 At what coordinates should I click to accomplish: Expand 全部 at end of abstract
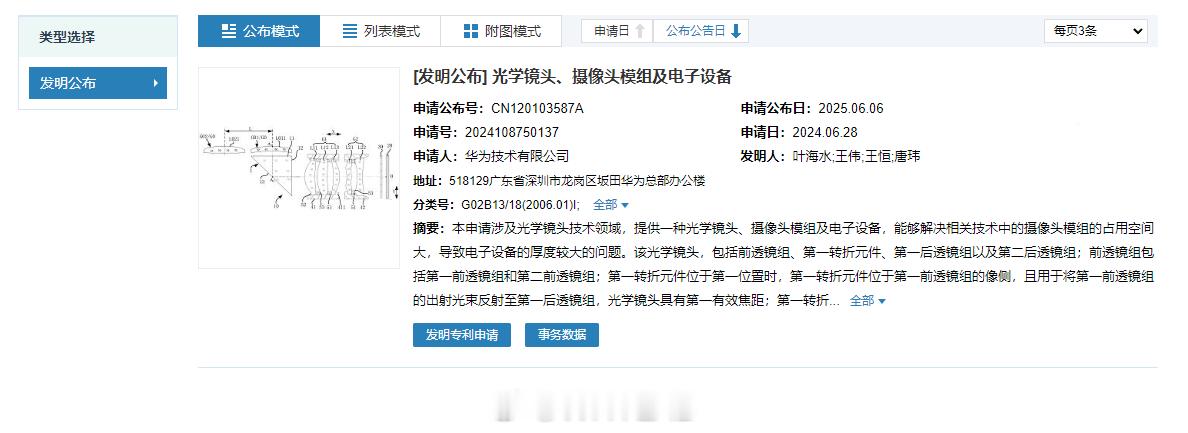click(x=868, y=301)
